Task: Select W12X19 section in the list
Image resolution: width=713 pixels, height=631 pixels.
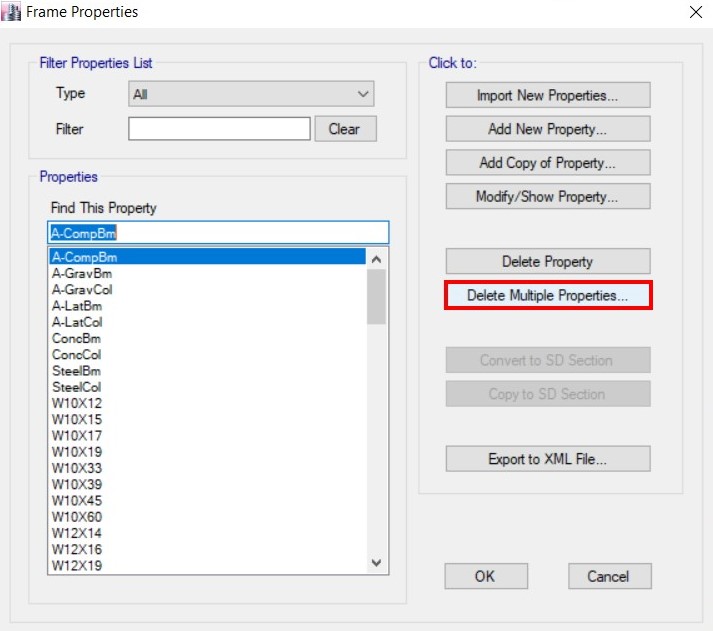Action: (207, 566)
